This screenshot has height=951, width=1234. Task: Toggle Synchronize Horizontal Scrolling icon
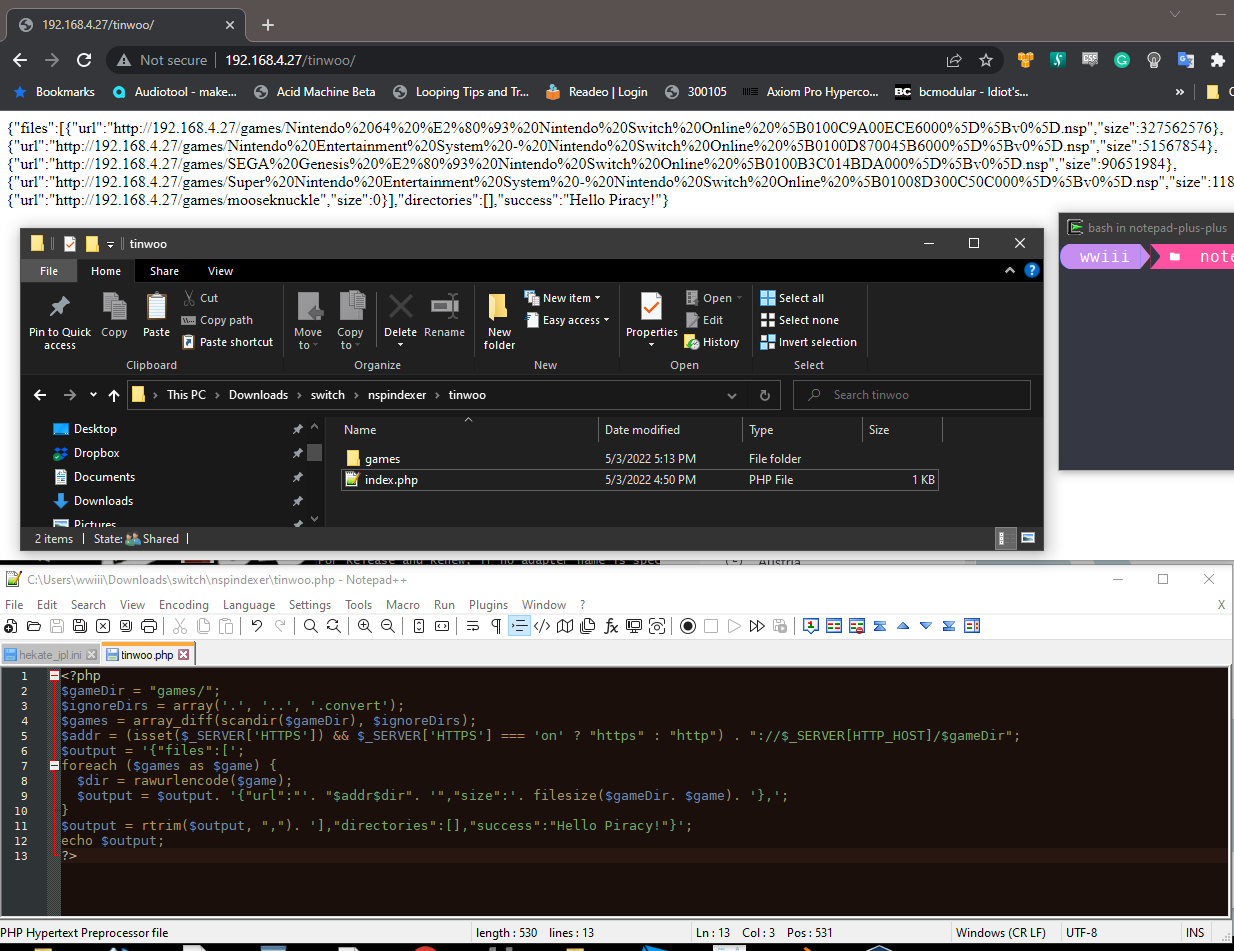[441, 626]
